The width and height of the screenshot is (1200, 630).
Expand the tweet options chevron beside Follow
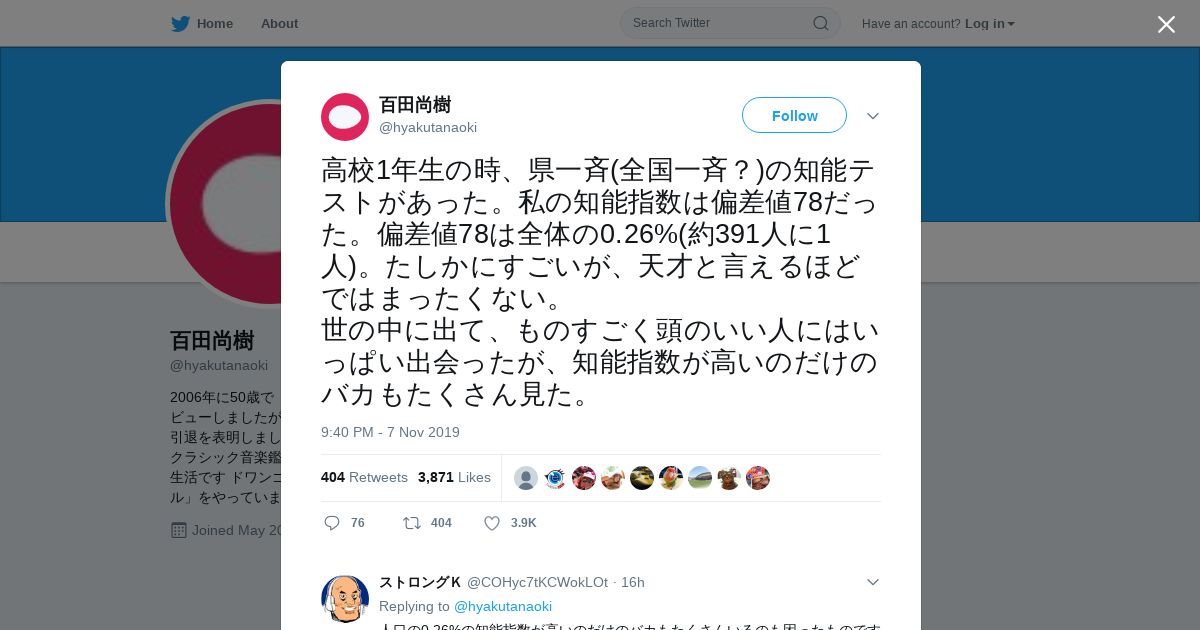[x=873, y=116]
